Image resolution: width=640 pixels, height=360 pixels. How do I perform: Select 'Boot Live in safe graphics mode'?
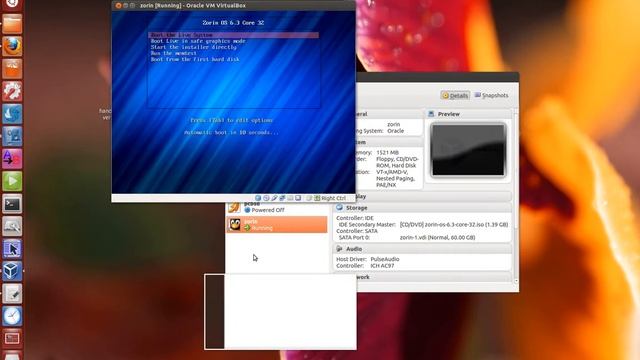(198, 41)
